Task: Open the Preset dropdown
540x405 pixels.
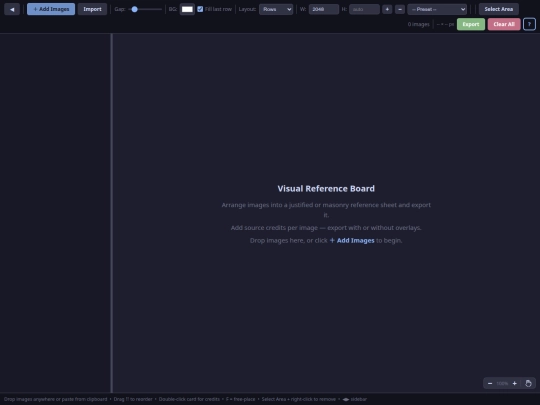Action: click(437, 9)
